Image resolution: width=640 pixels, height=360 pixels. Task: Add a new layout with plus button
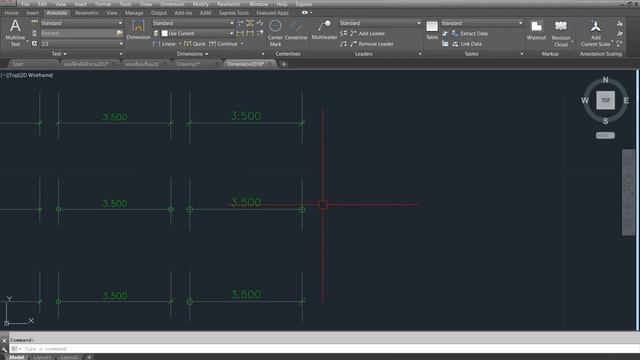[x=89, y=357]
